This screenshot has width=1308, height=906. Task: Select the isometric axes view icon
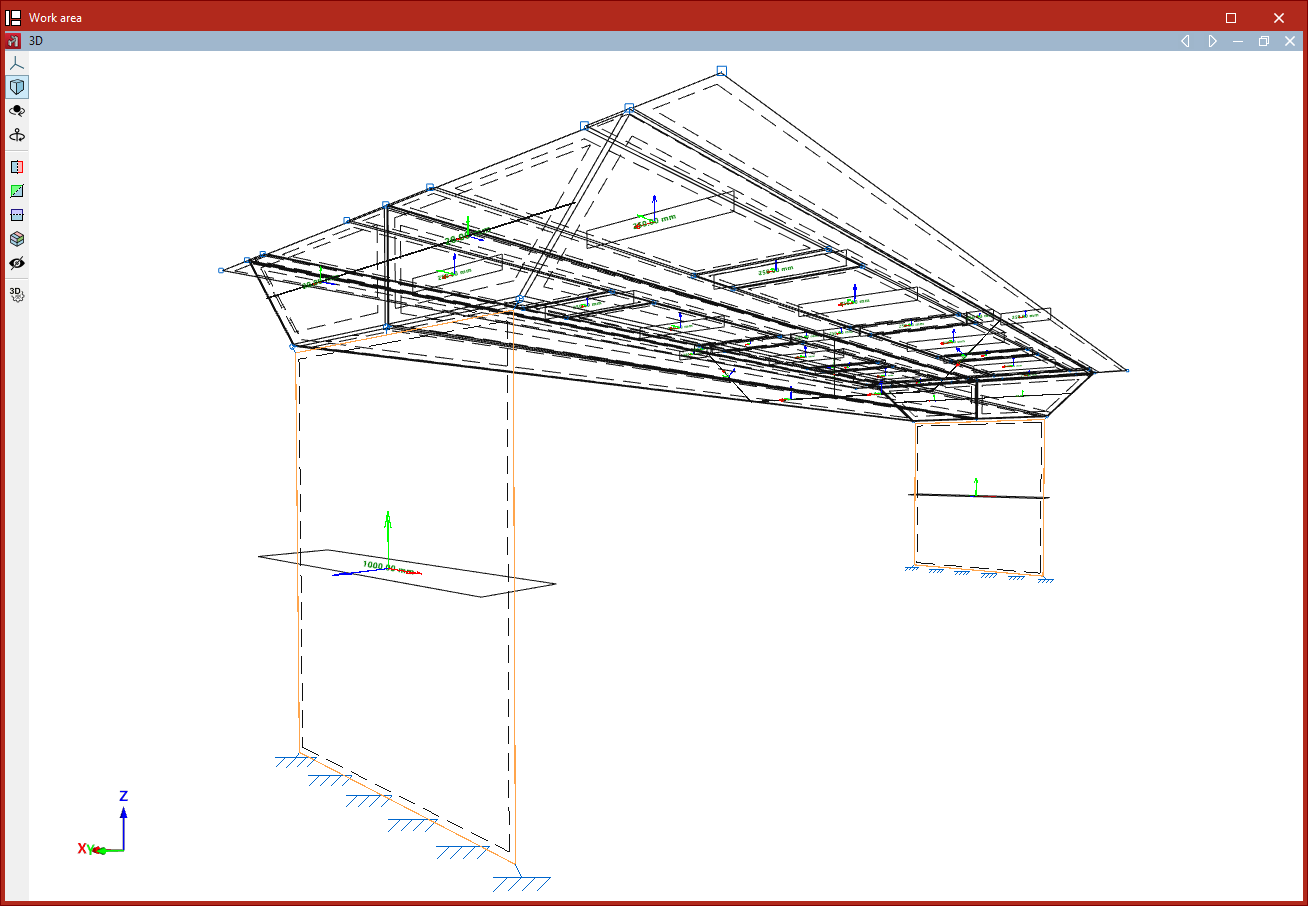pyautogui.click(x=17, y=63)
